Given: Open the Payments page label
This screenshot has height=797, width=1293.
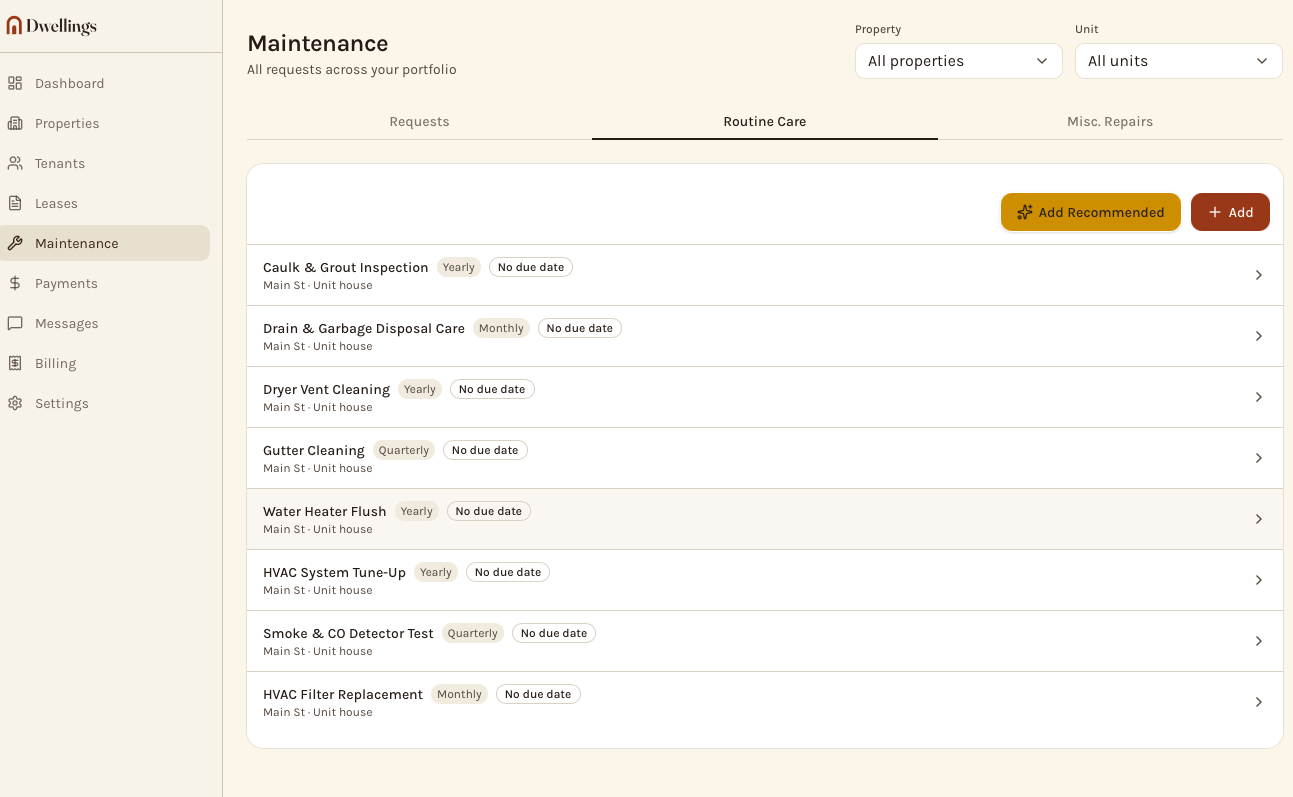Looking at the screenshot, I should (x=66, y=283).
